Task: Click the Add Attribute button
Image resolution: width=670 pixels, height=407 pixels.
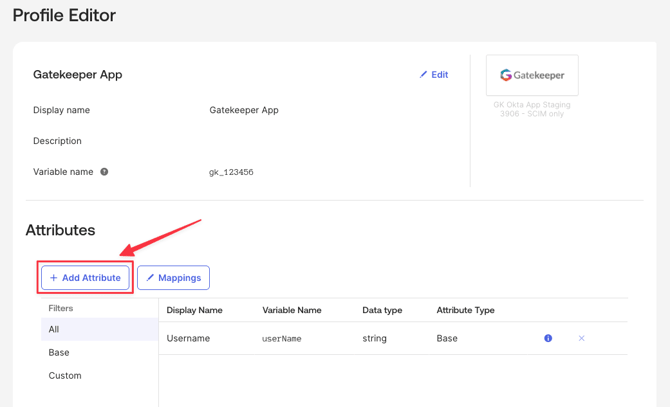Action: point(85,278)
